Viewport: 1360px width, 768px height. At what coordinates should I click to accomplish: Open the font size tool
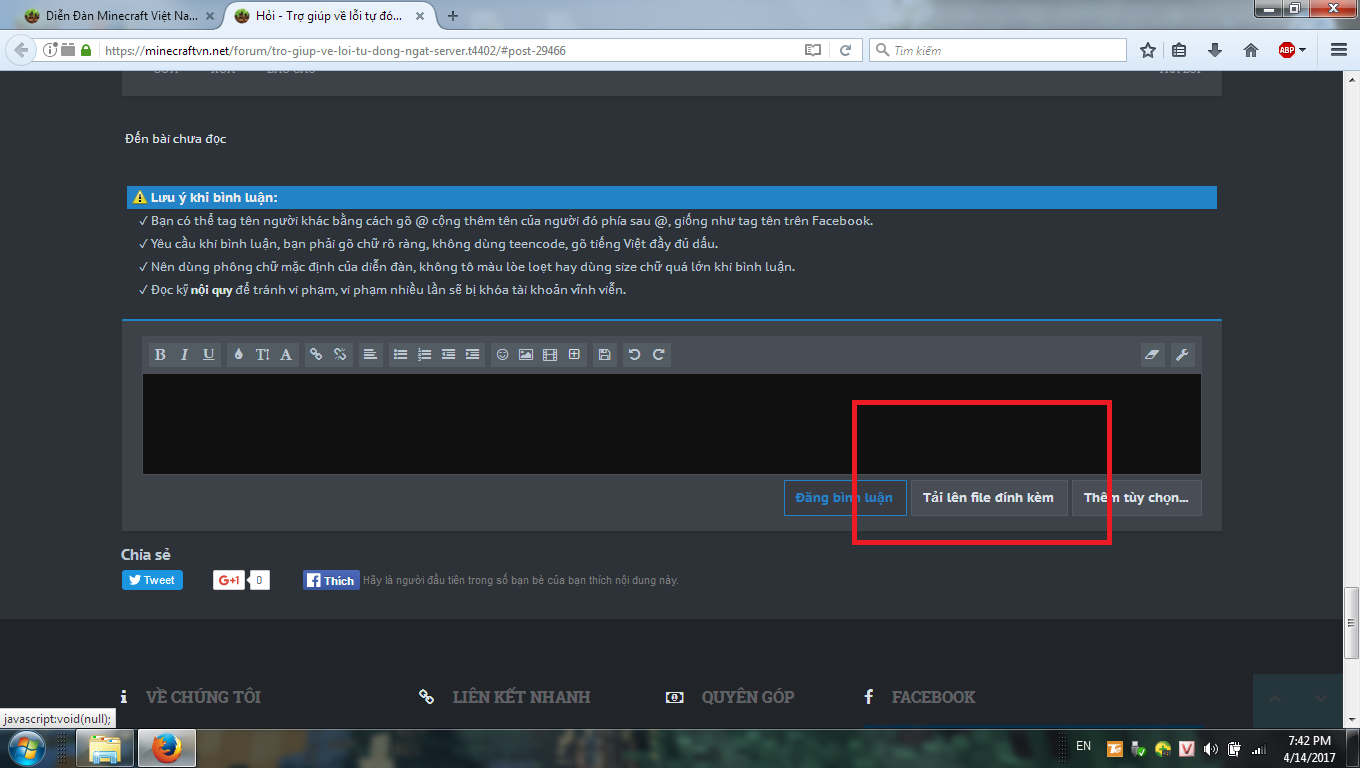[262, 354]
